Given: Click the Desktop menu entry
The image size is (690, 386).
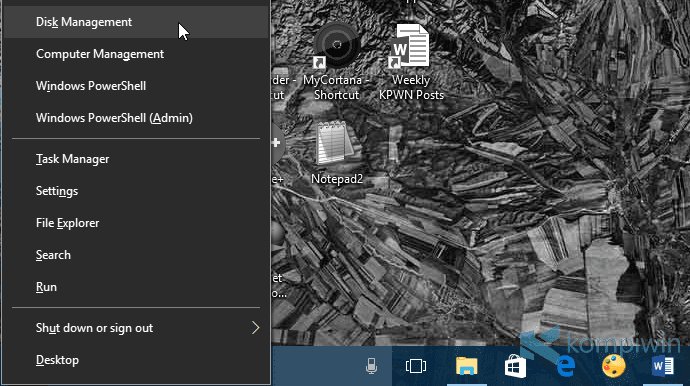Looking at the screenshot, I should tap(136, 360).
